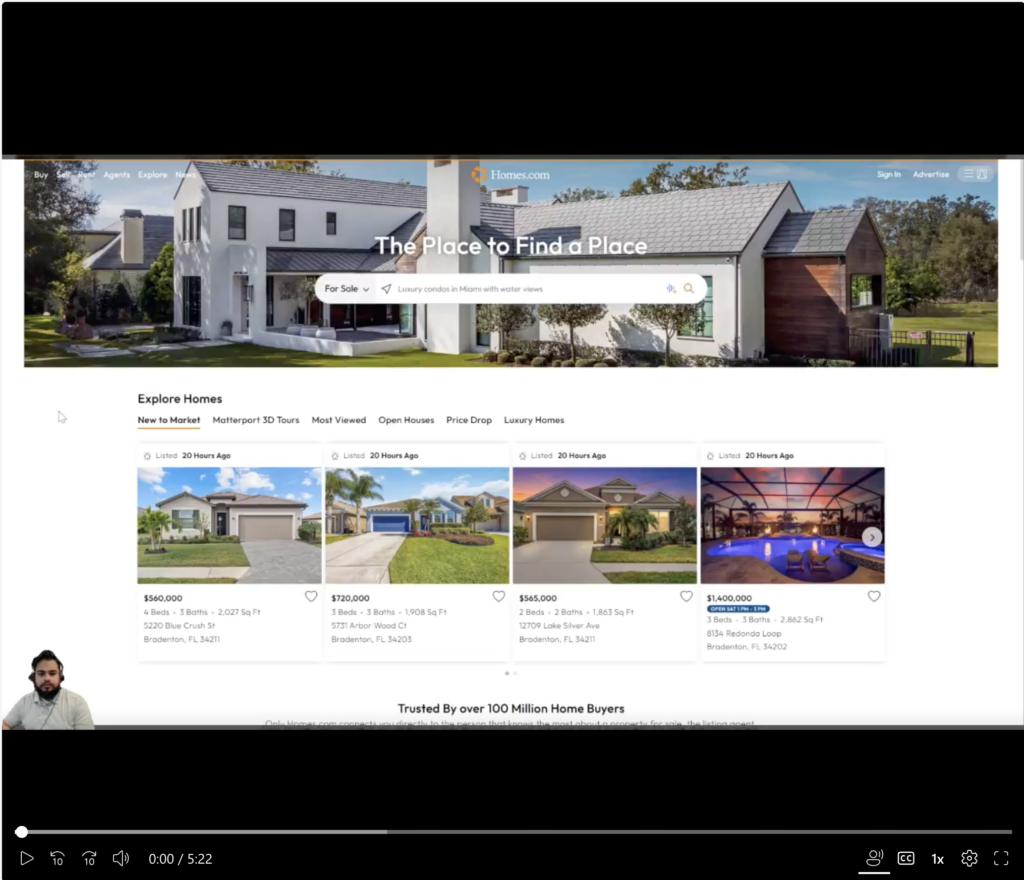Open the For Sale dropdown

coord(345,288)
